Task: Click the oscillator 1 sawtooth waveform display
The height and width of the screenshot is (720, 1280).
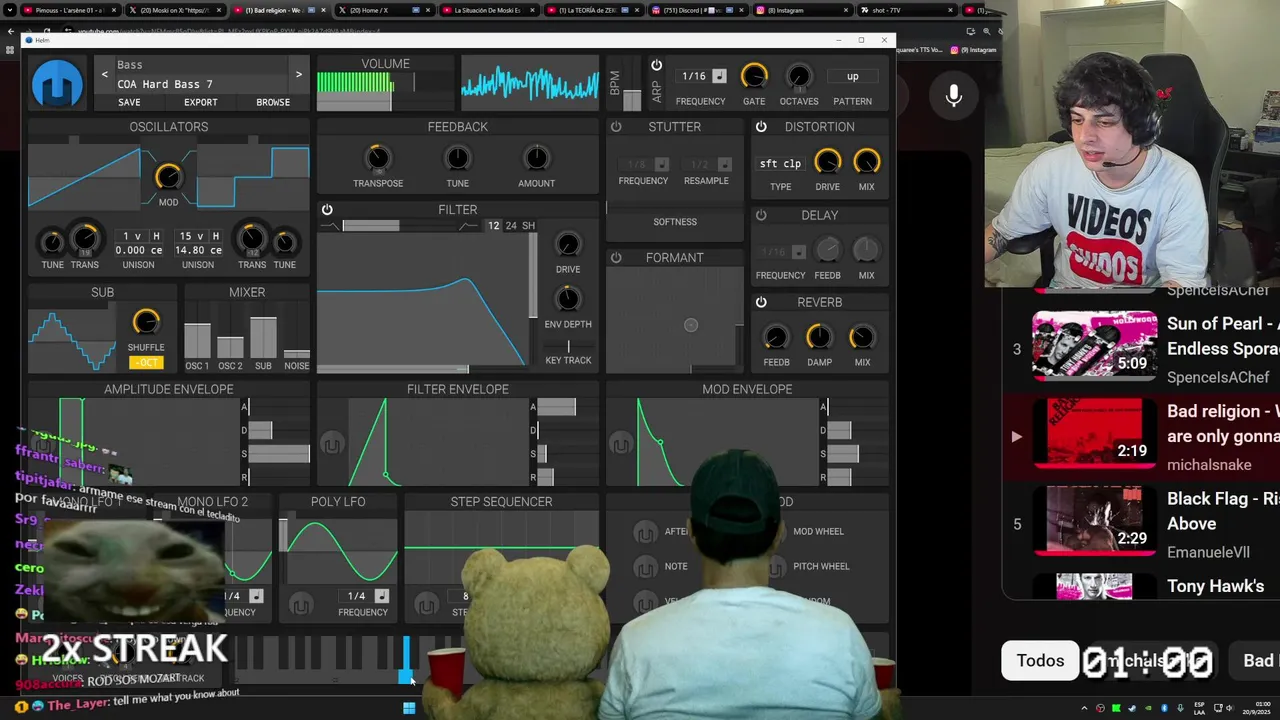Action: tap(85, 176)
